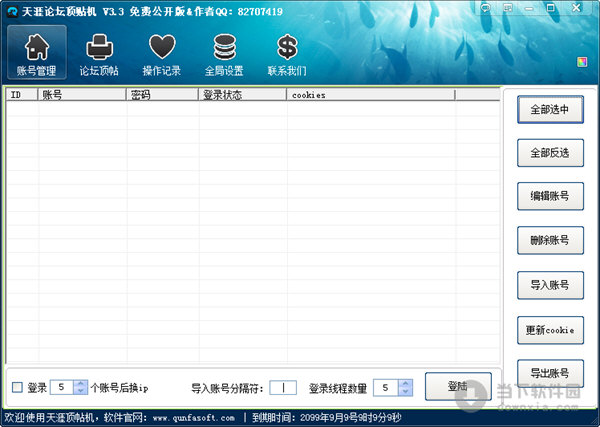Click the accounts-before-ip value field
Screen dimensions: 600x427
62,388
